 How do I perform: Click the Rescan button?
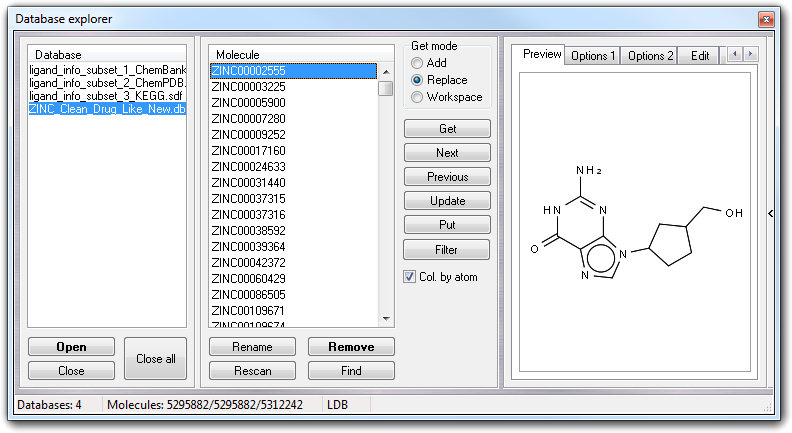coord(253,371)
